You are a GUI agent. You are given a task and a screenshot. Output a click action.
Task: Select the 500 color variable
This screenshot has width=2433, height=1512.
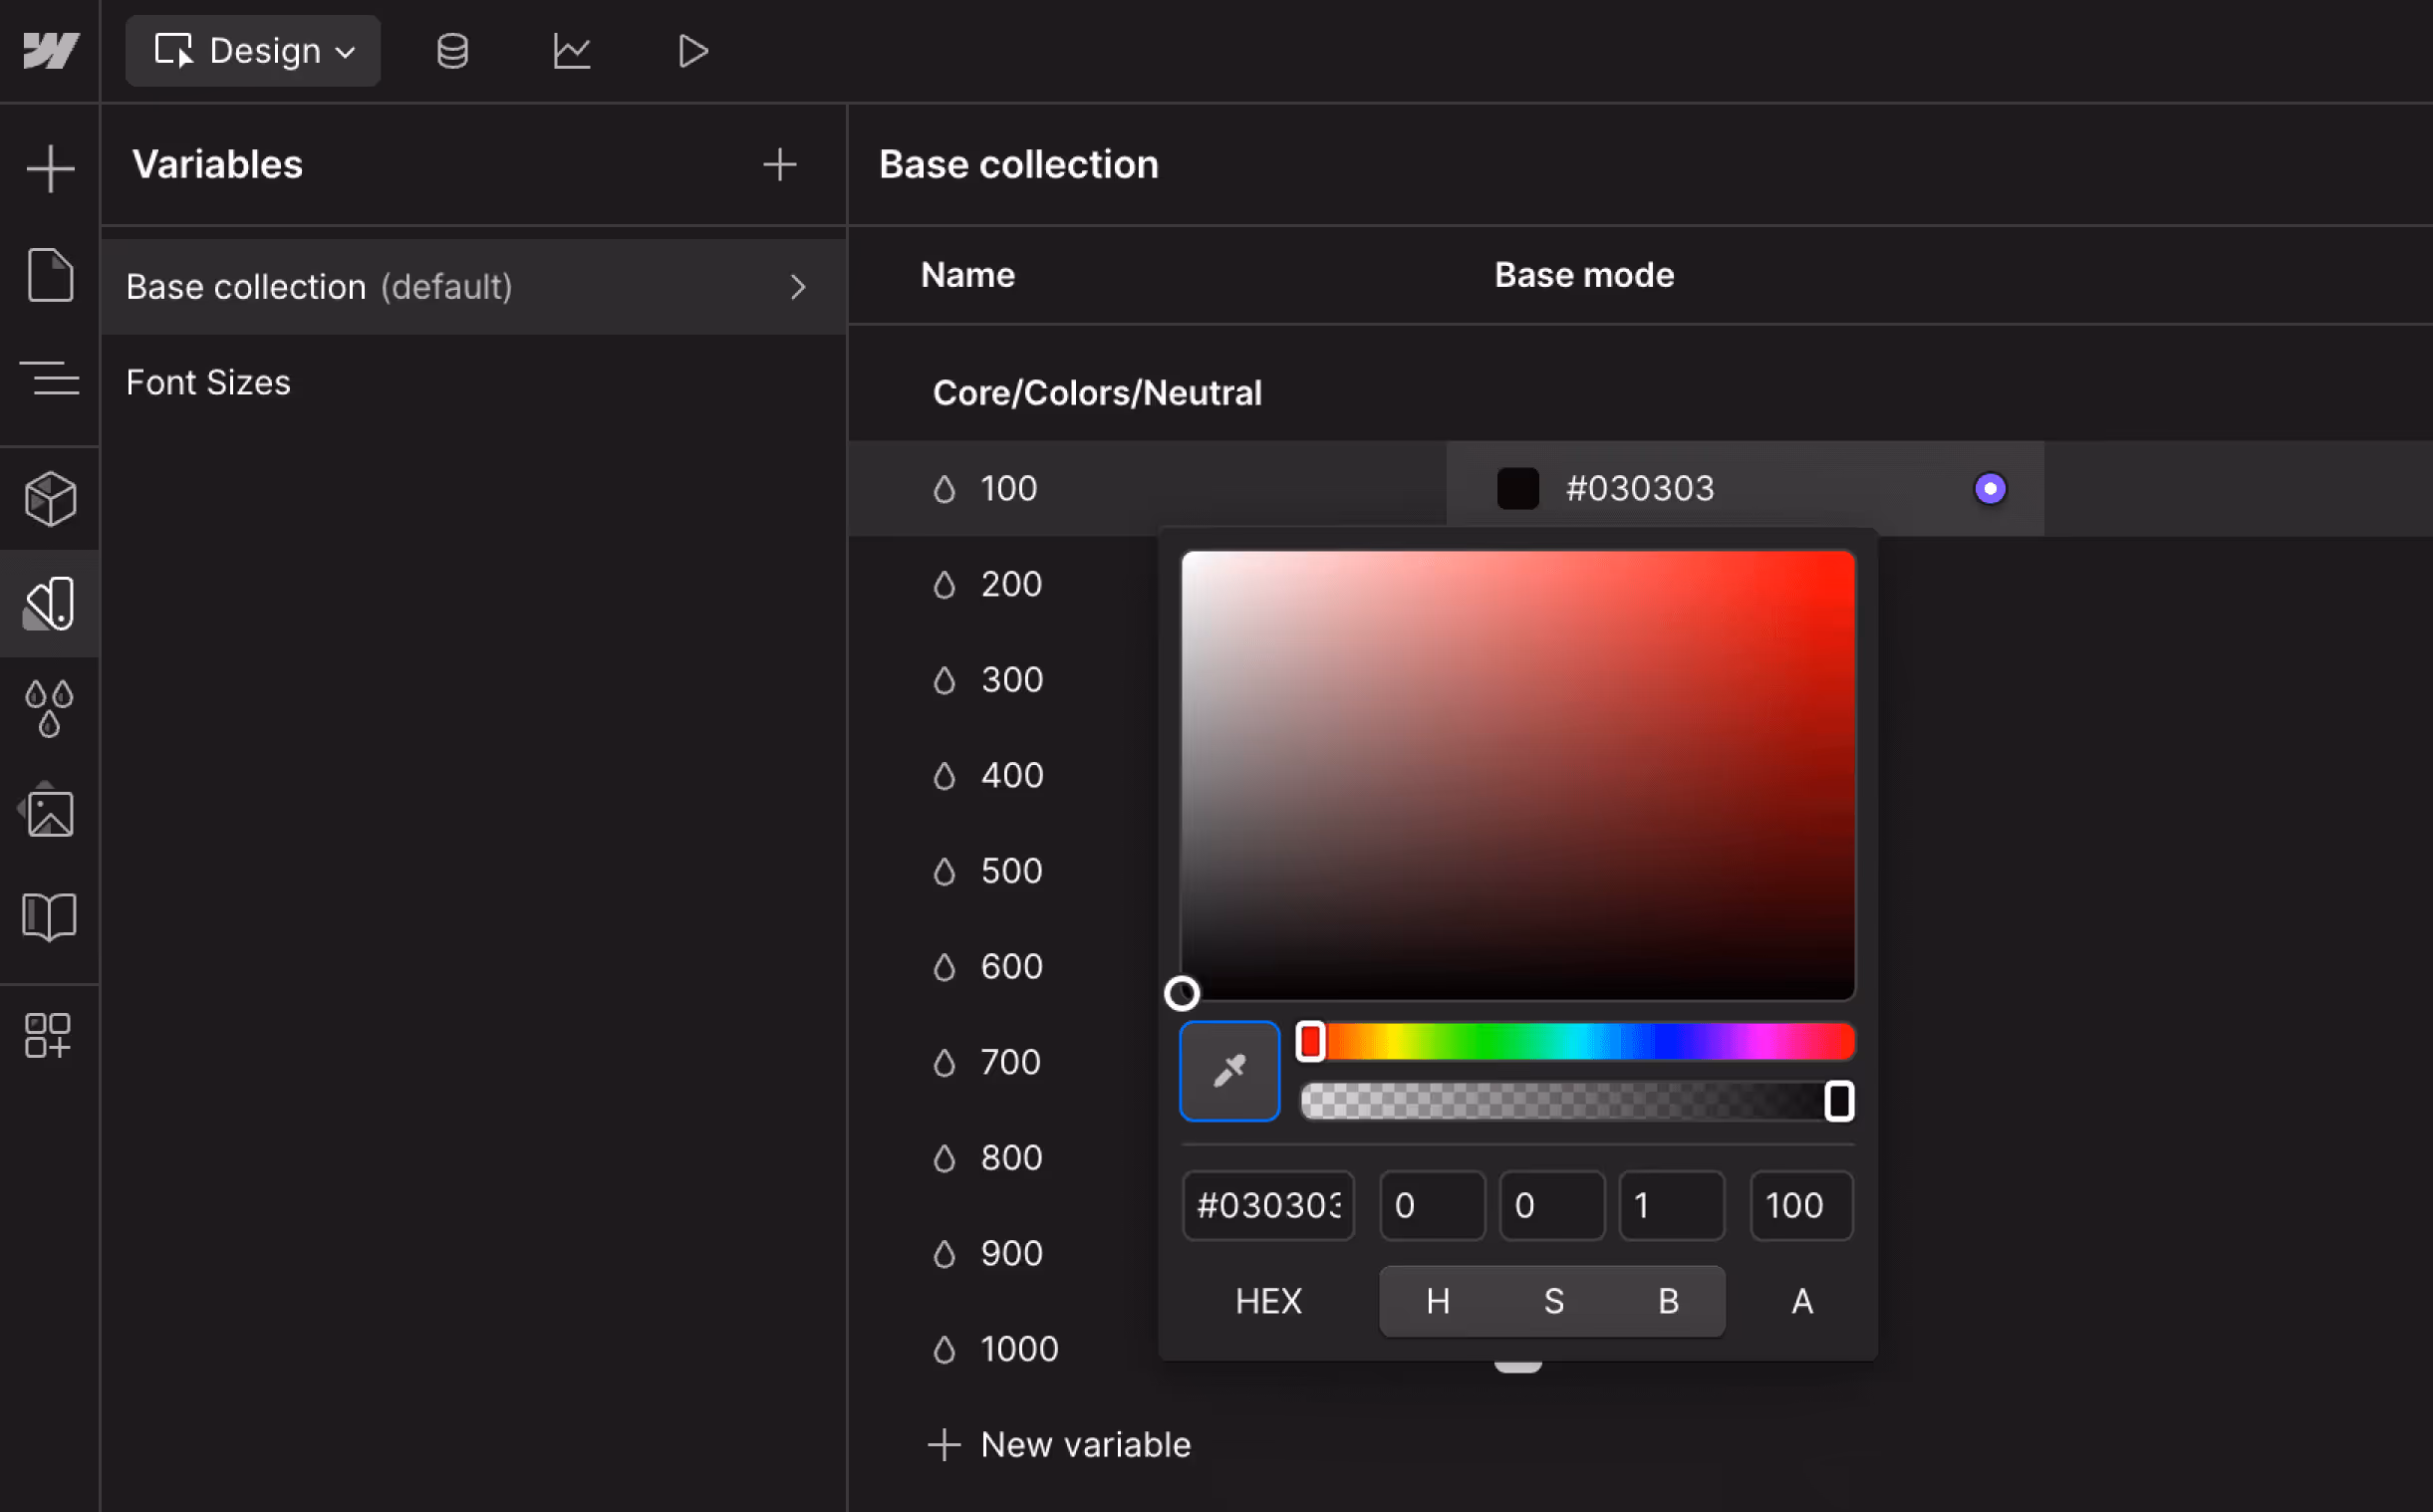(x=1011, y=871)
